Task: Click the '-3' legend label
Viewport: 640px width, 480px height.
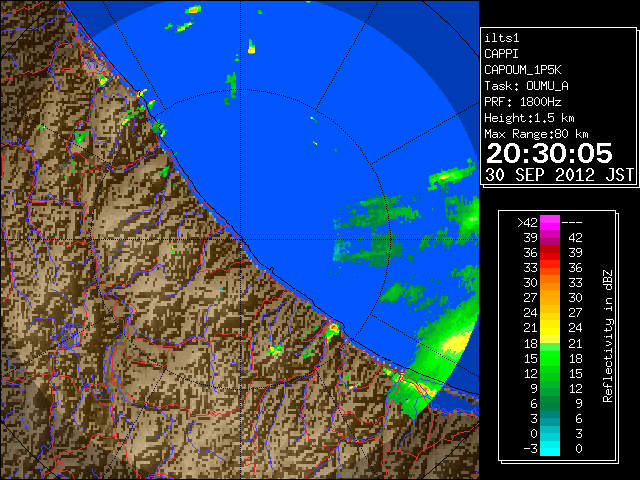Action: point(530,449)
